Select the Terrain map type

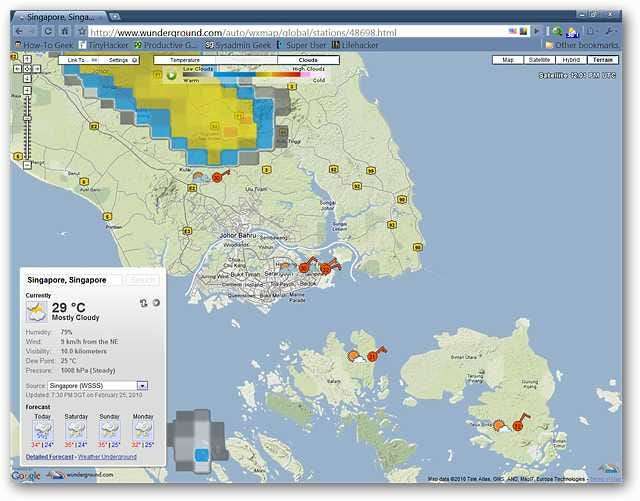coord(602,60)
